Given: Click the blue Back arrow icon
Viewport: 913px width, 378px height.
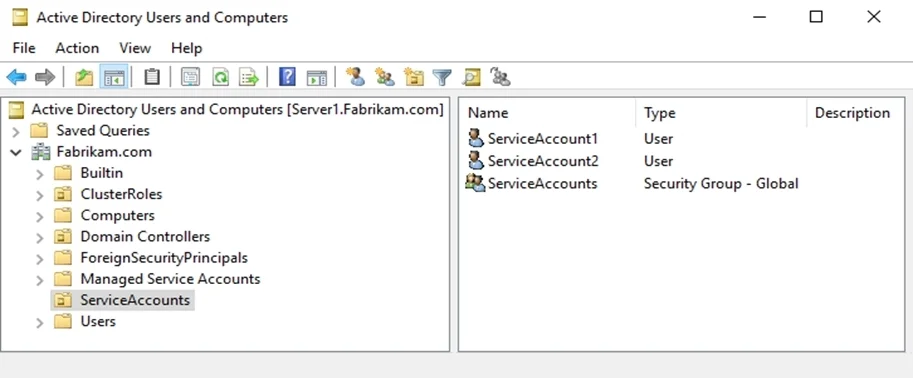Looking at the screenshot, I should (x=16, y=77).
